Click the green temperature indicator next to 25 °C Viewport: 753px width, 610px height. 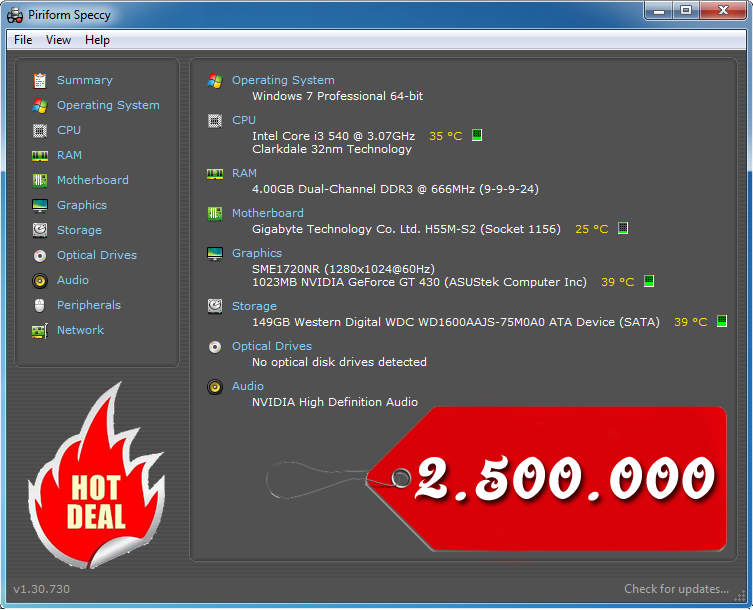point(623,228)
